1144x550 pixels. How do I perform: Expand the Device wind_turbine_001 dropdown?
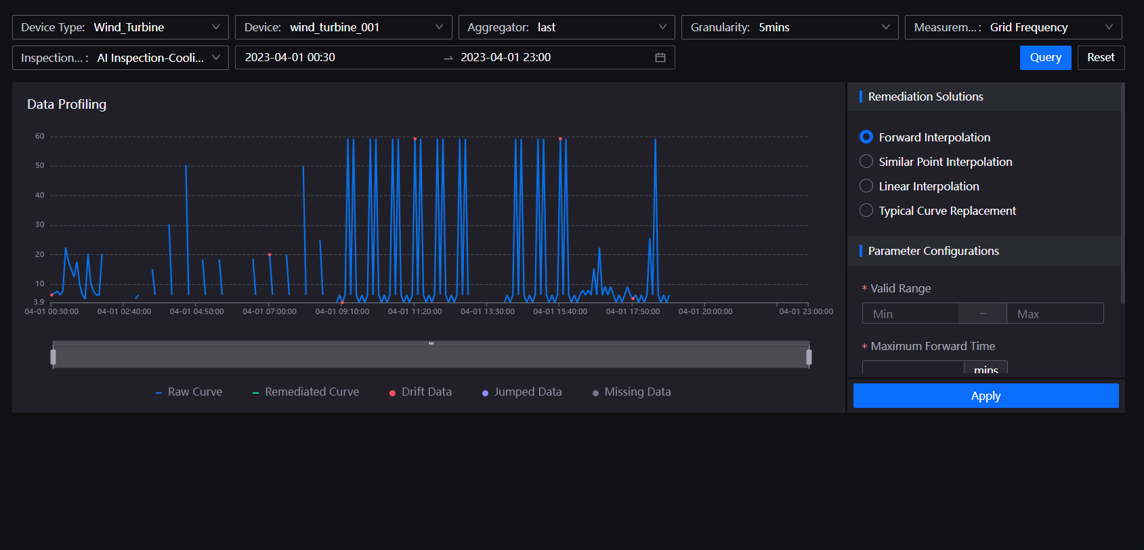pos(343,27)
